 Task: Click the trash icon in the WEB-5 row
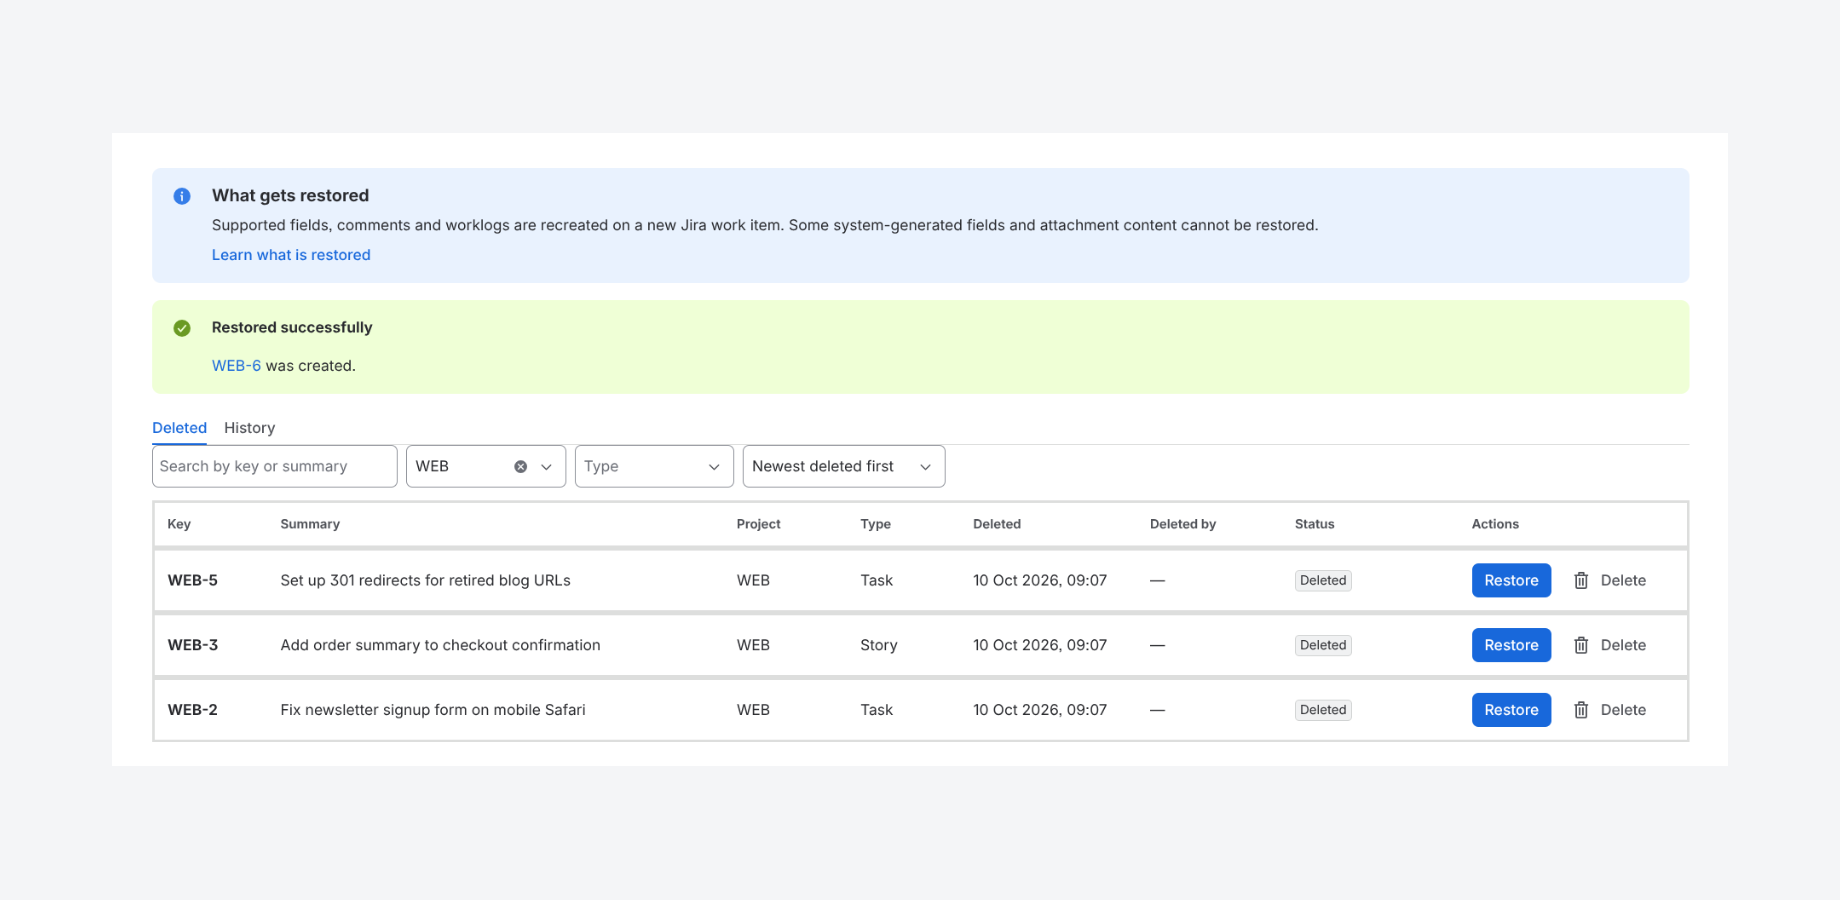[1581, 581]
